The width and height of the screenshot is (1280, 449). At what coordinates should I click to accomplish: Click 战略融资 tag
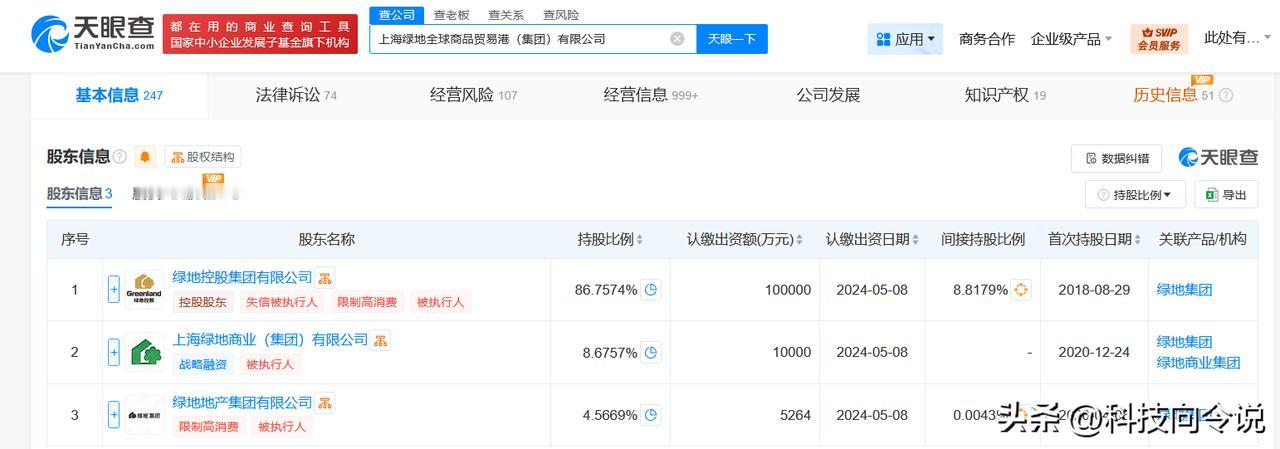[x=203, y=364]
